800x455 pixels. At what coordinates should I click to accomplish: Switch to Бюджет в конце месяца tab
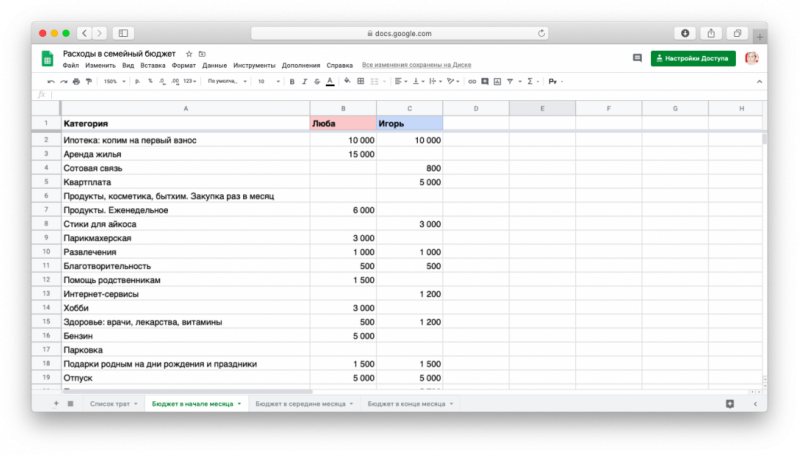[407, 403]
